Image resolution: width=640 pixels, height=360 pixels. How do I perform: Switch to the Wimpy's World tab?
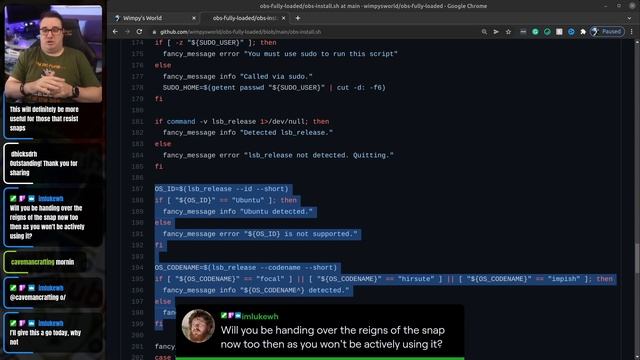[x=155, y=18]
